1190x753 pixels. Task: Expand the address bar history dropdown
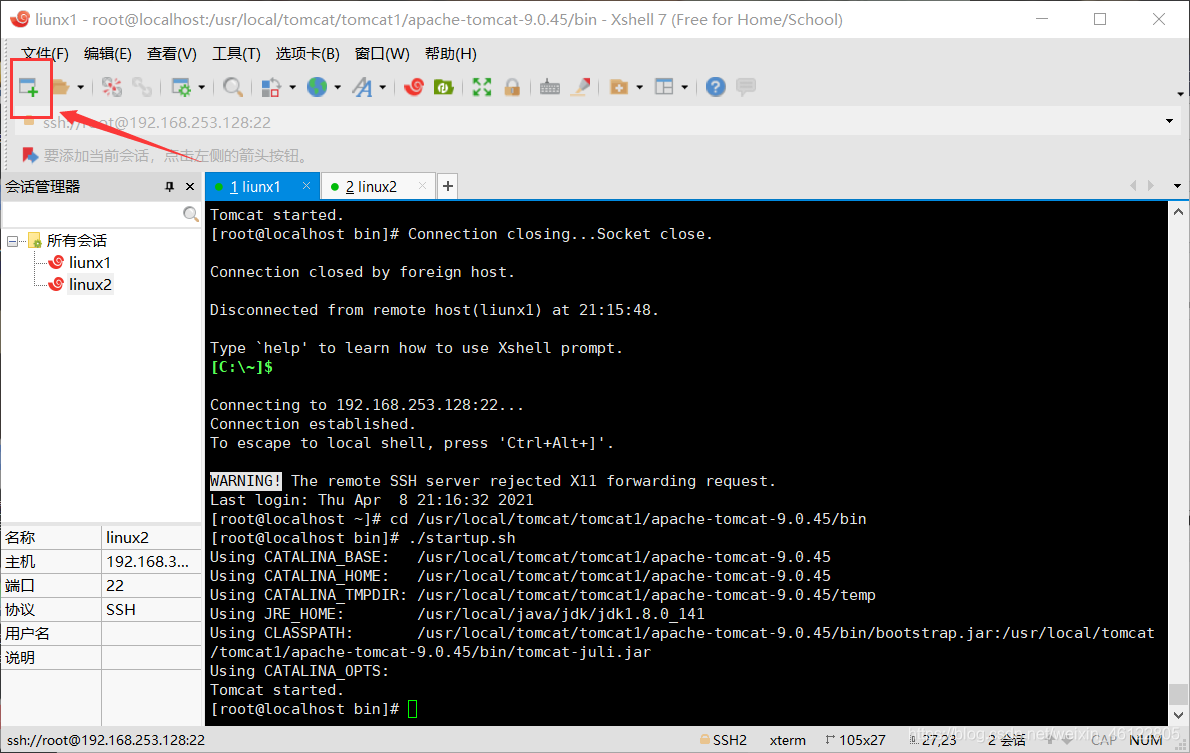[1170, 121]
